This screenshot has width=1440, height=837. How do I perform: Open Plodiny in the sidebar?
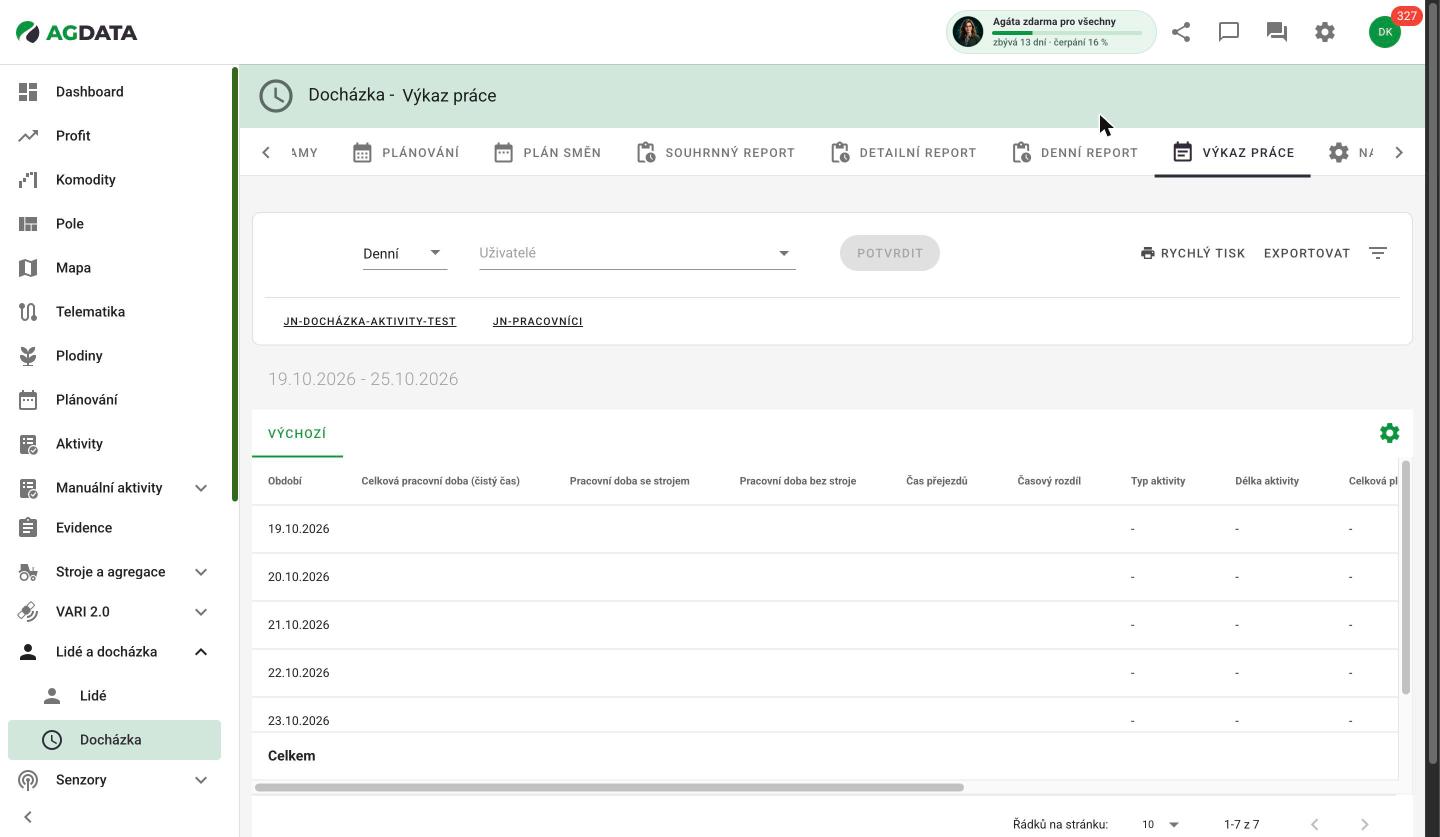click(x=114, y=356)
